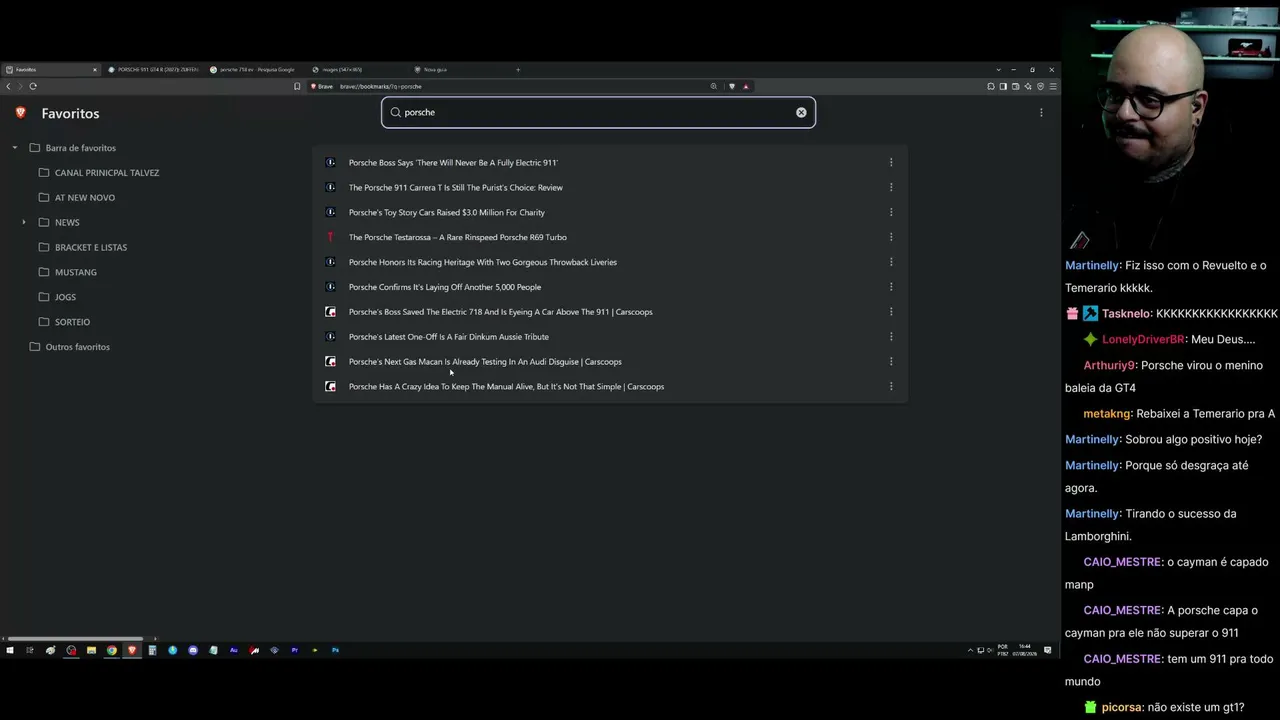1280x720 pixels.
Task: Open 'Porsche Confirms It's Laying Off' bookmark
Action: pyautogui.click(x=445, y=287)
